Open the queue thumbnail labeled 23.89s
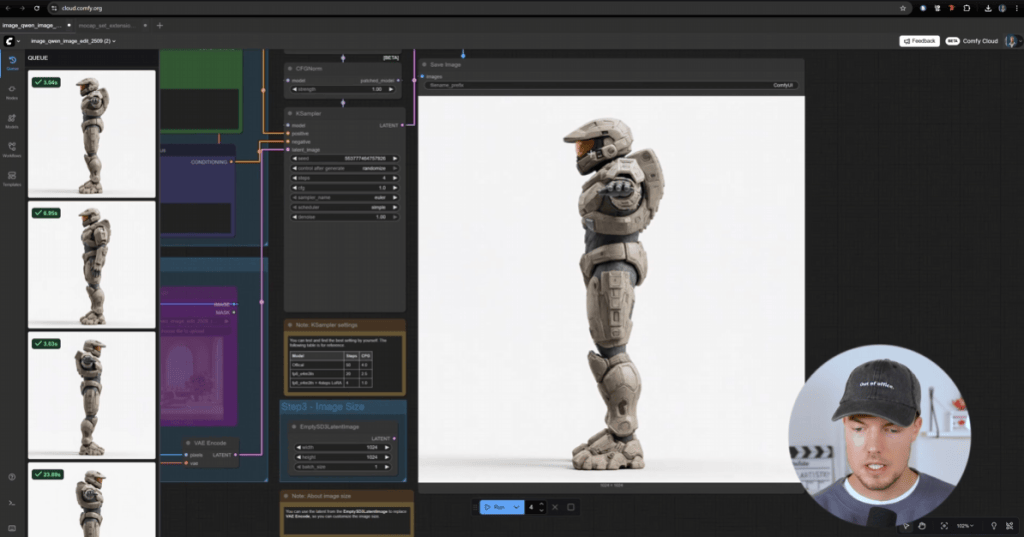Screen dimensions: 1024x537 point(92,500)
